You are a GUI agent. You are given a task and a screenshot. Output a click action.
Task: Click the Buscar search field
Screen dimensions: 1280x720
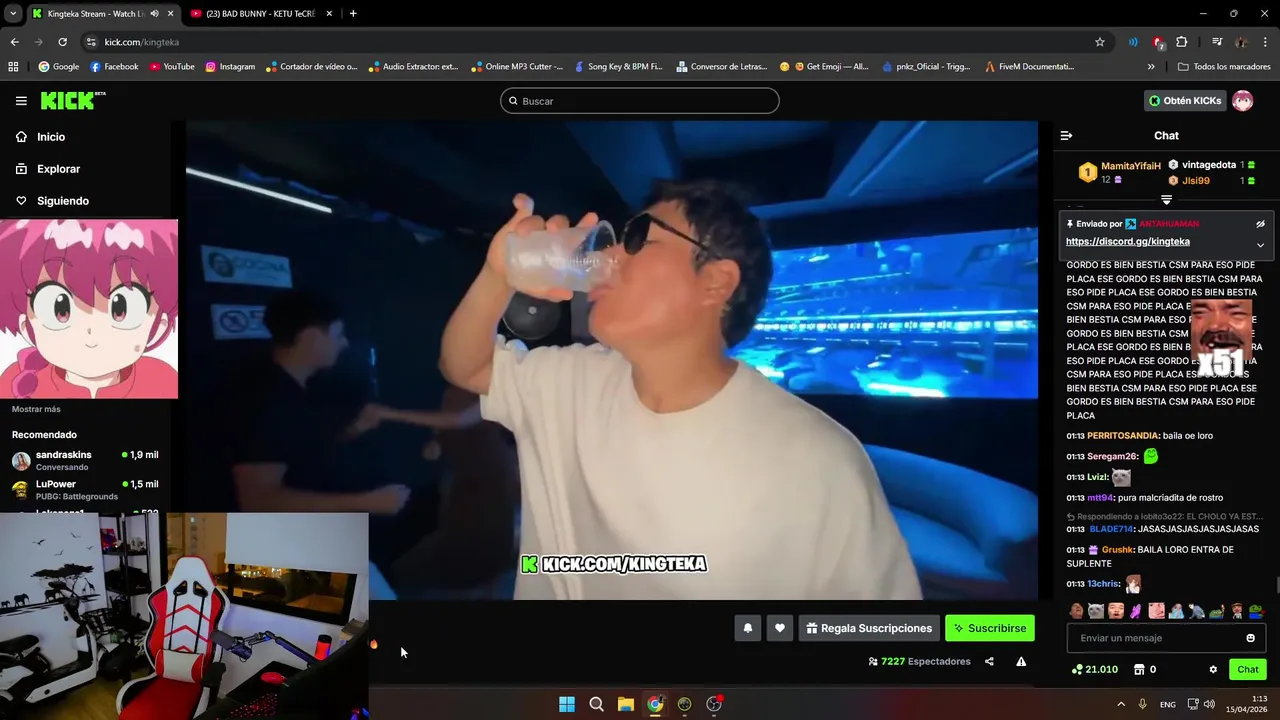click(x=640, y=101)
